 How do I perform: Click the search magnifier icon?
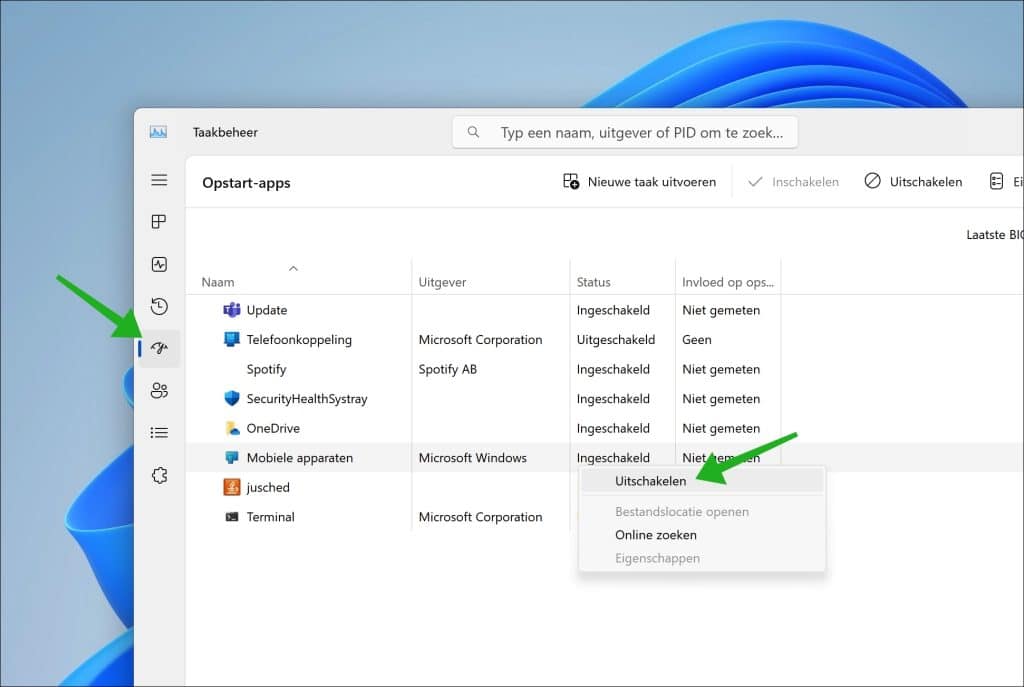pos(473,132)
